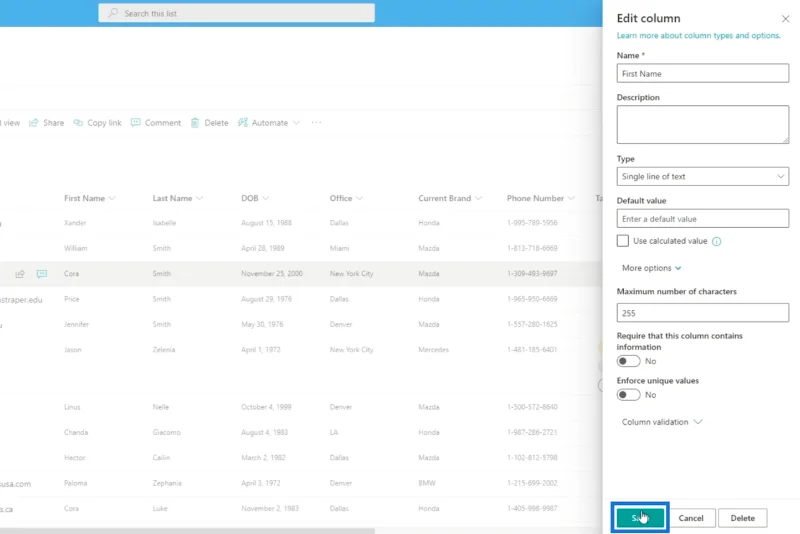The height and width of the screenshot is (534, 800).
Task: Toggle Require that this column contains information
Action: (x=628, y=361)
